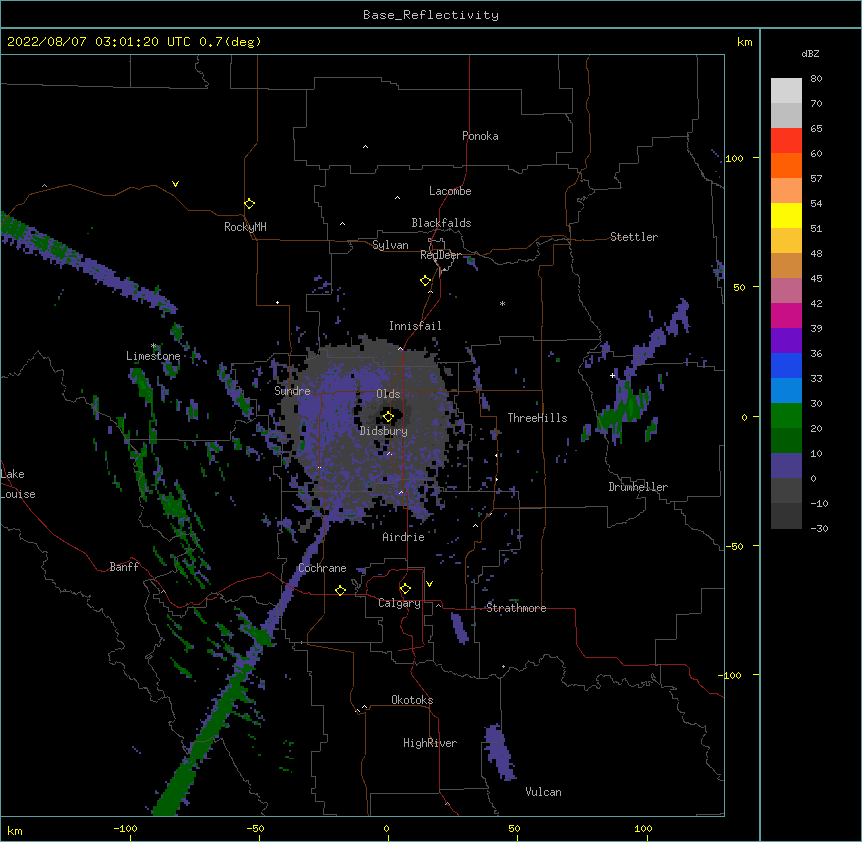The width and height of the screenshot is (862, 842).
Task: Click the radar site diamond between Olds and Didsbury
Action: click(x=388, y=417)
